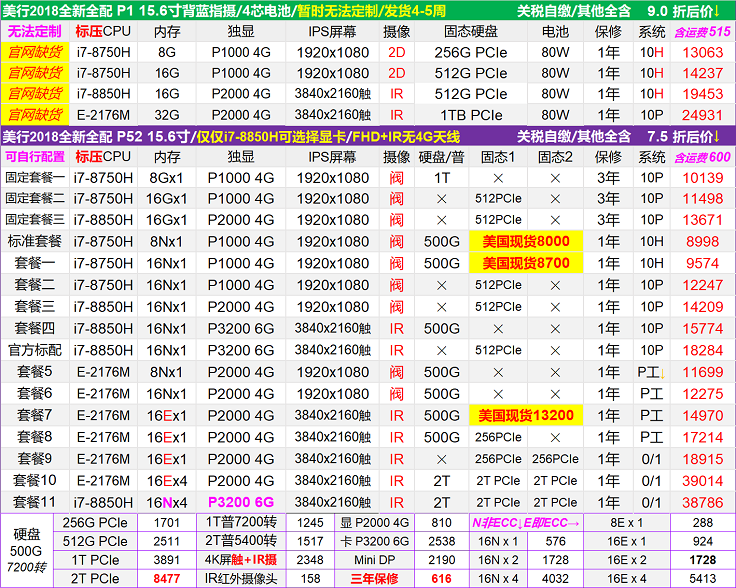Image resolution: width=736 pixels, height=588 pixels.
Task: Select the 套餐11 row label
Action: [35, 502]
